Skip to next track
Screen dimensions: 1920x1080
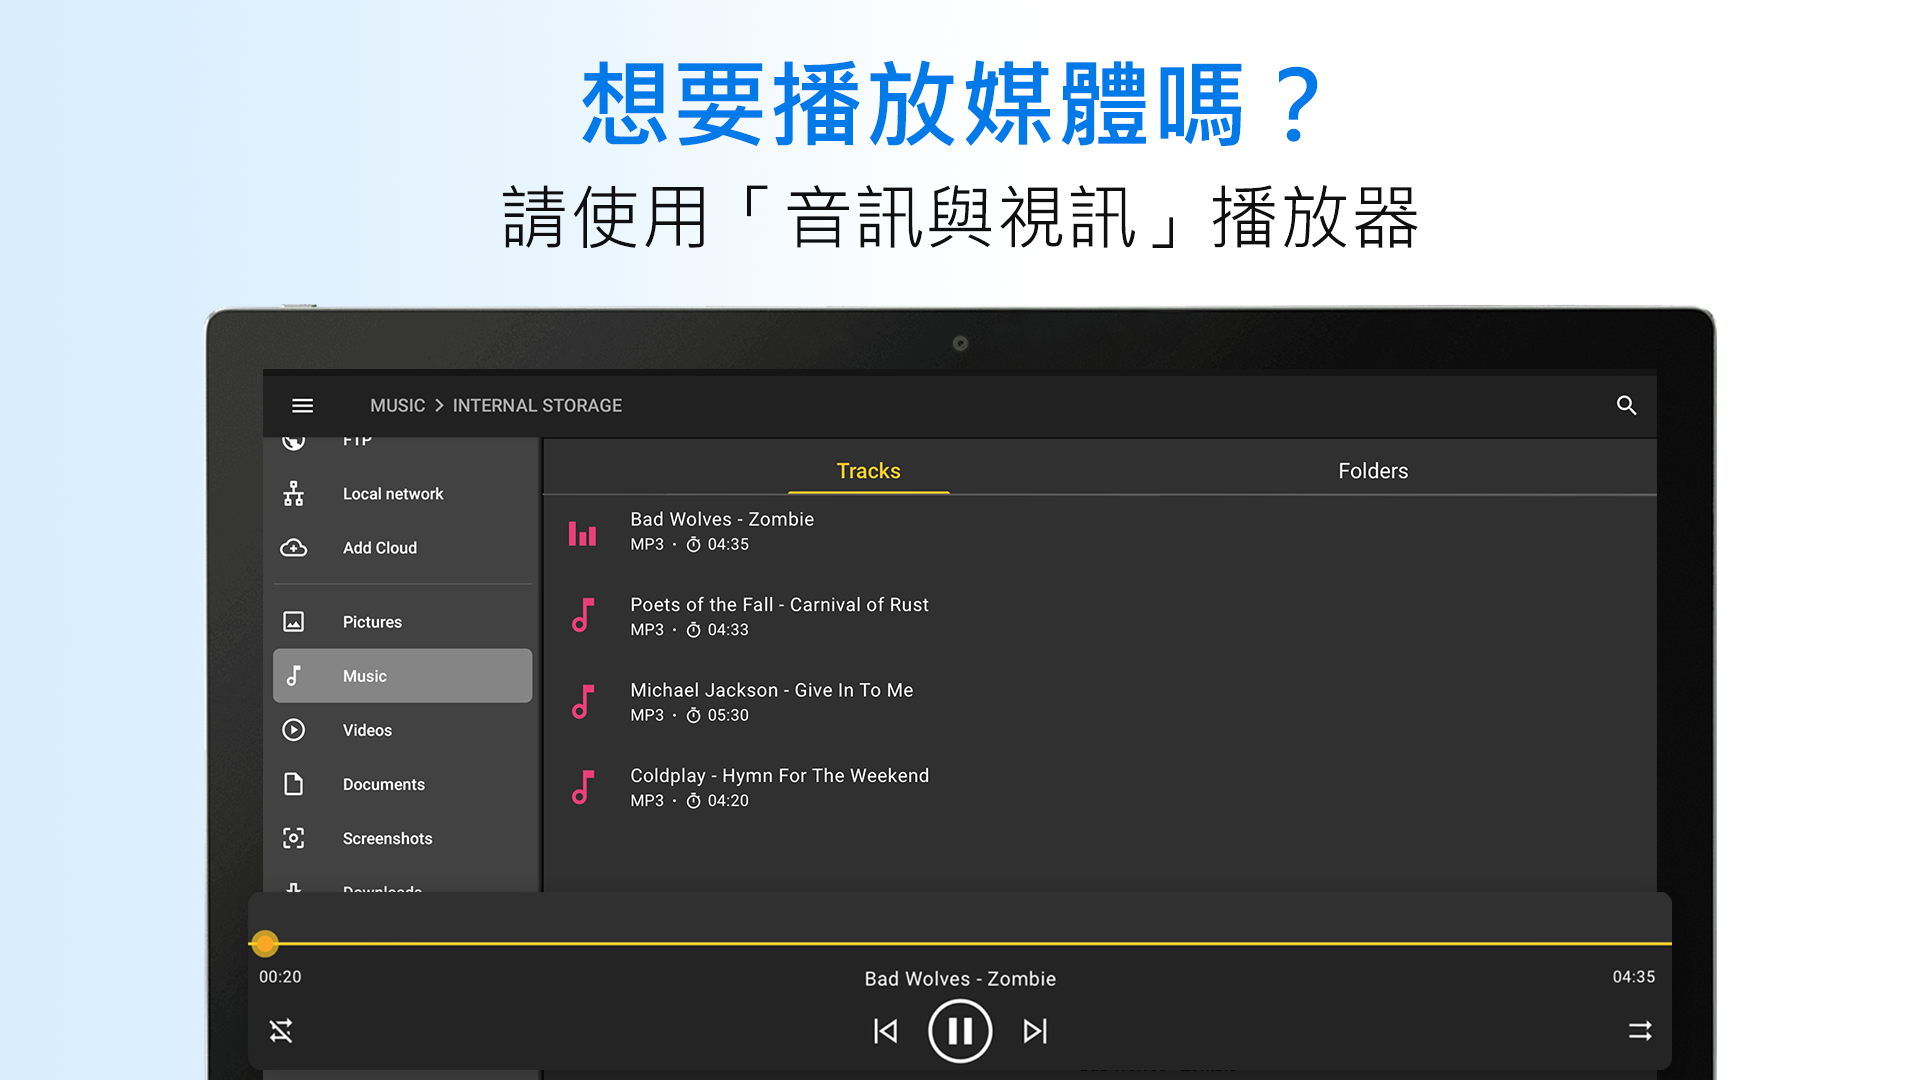click(1036, 1031)
